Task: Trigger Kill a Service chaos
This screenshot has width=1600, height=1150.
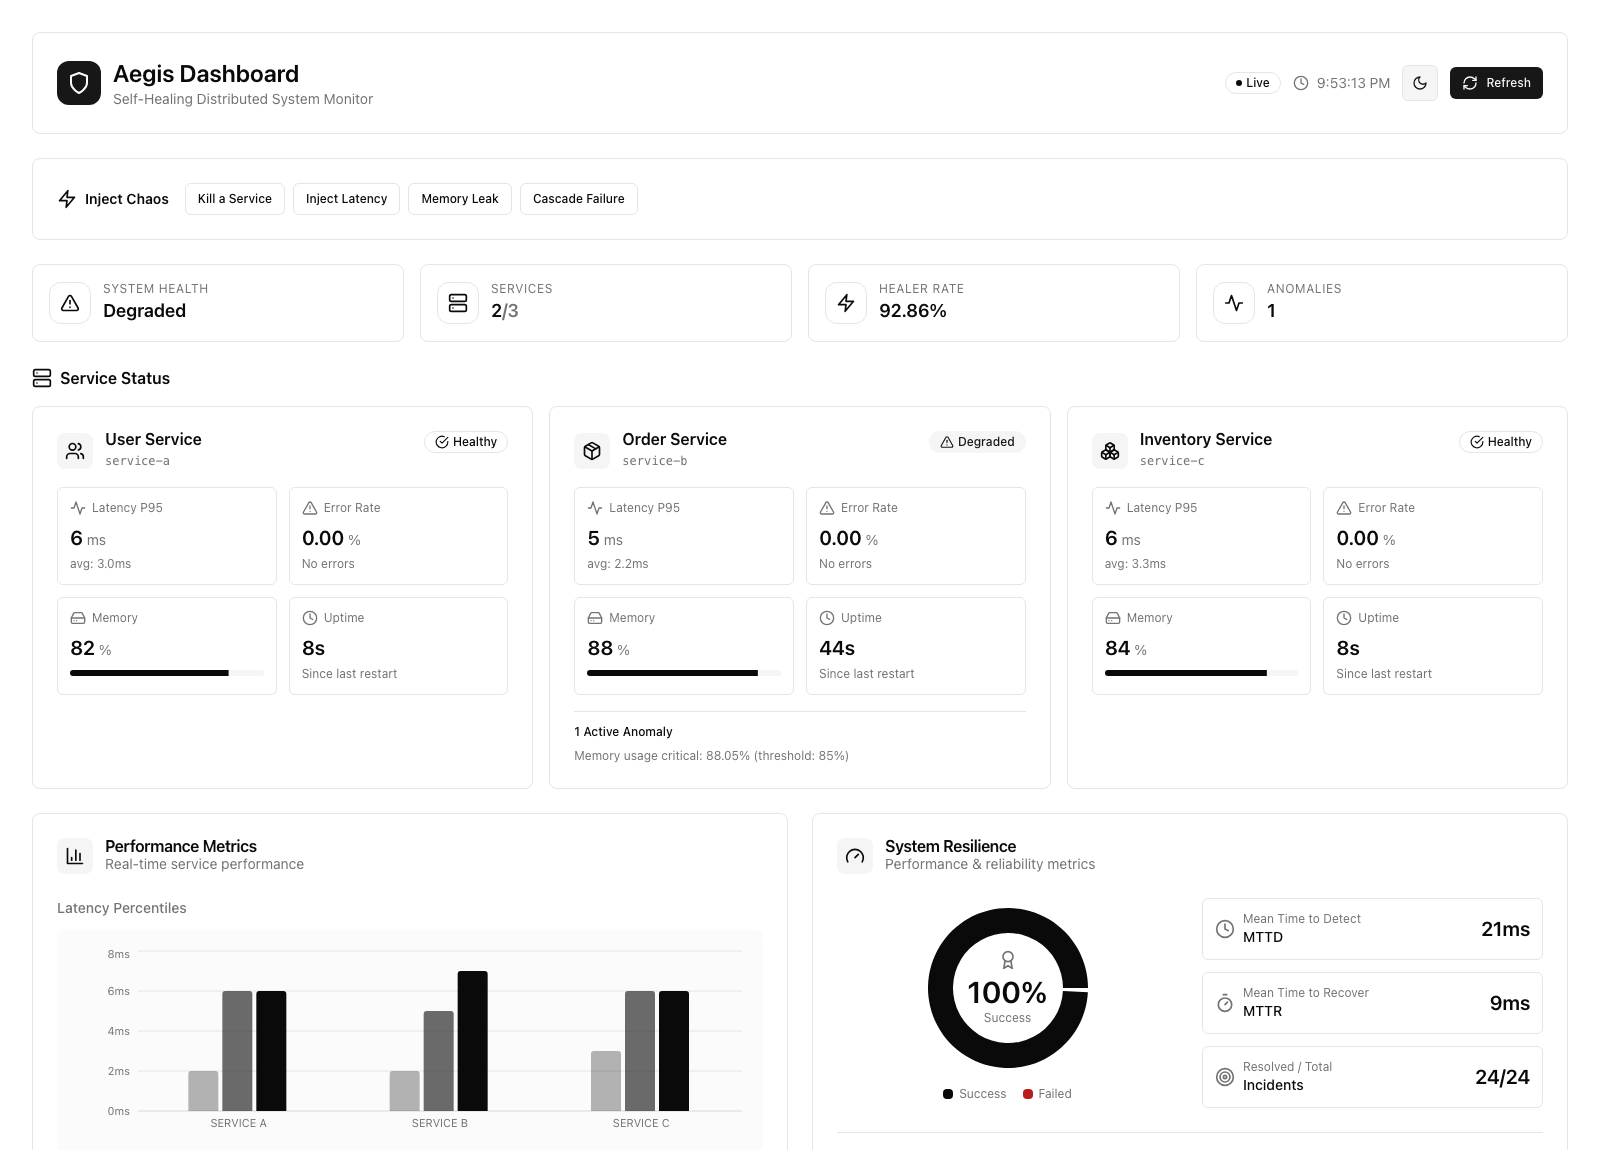Action: tap(235, 199)
